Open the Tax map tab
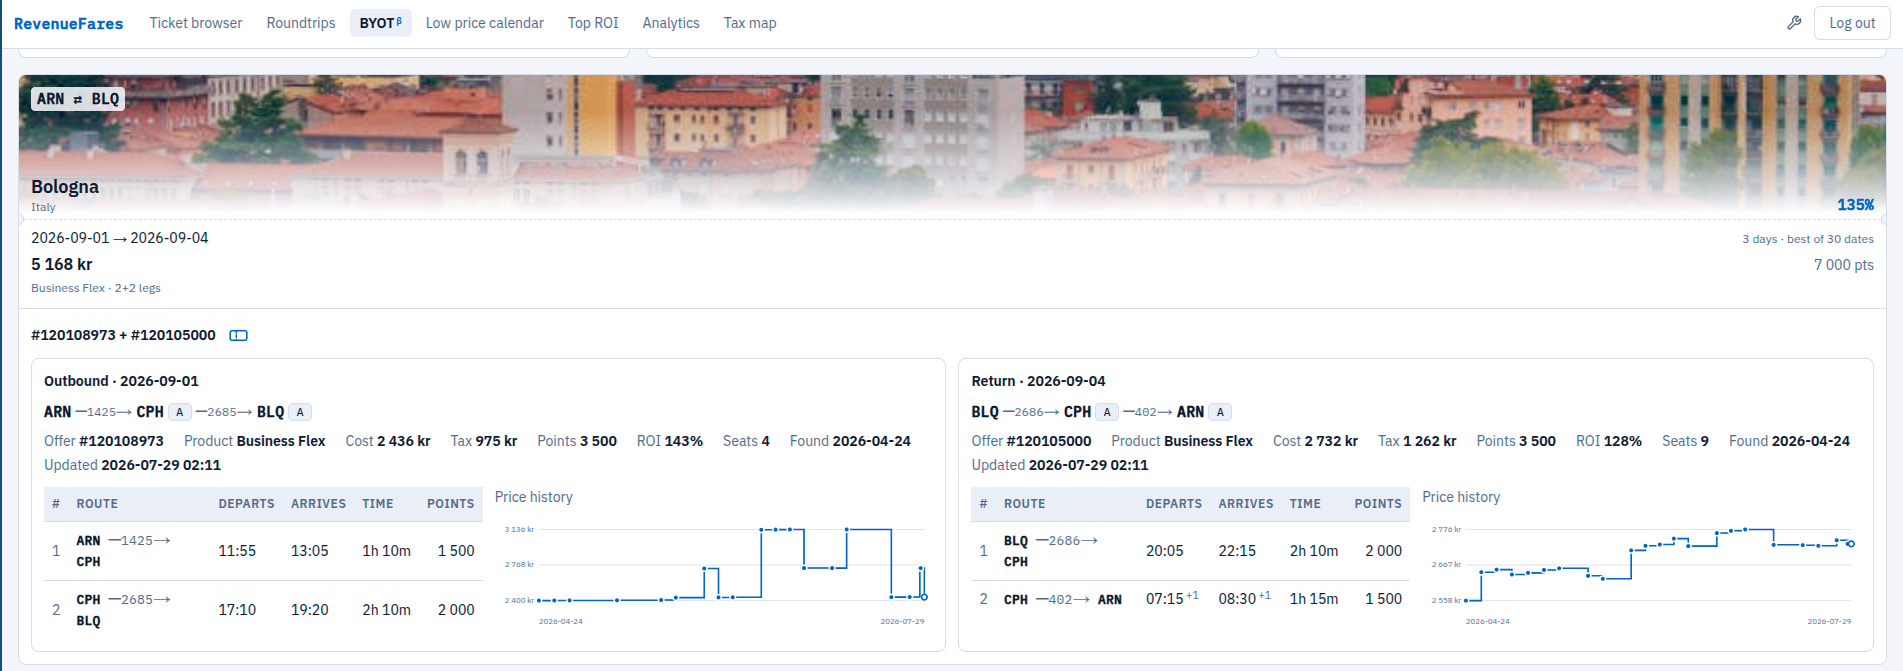Viewport: 1903px width, 671px height. [750, 23]
